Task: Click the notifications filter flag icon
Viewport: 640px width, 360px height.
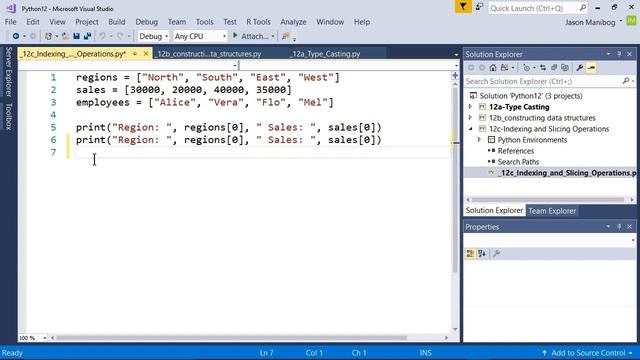Action: pos(463,7)
